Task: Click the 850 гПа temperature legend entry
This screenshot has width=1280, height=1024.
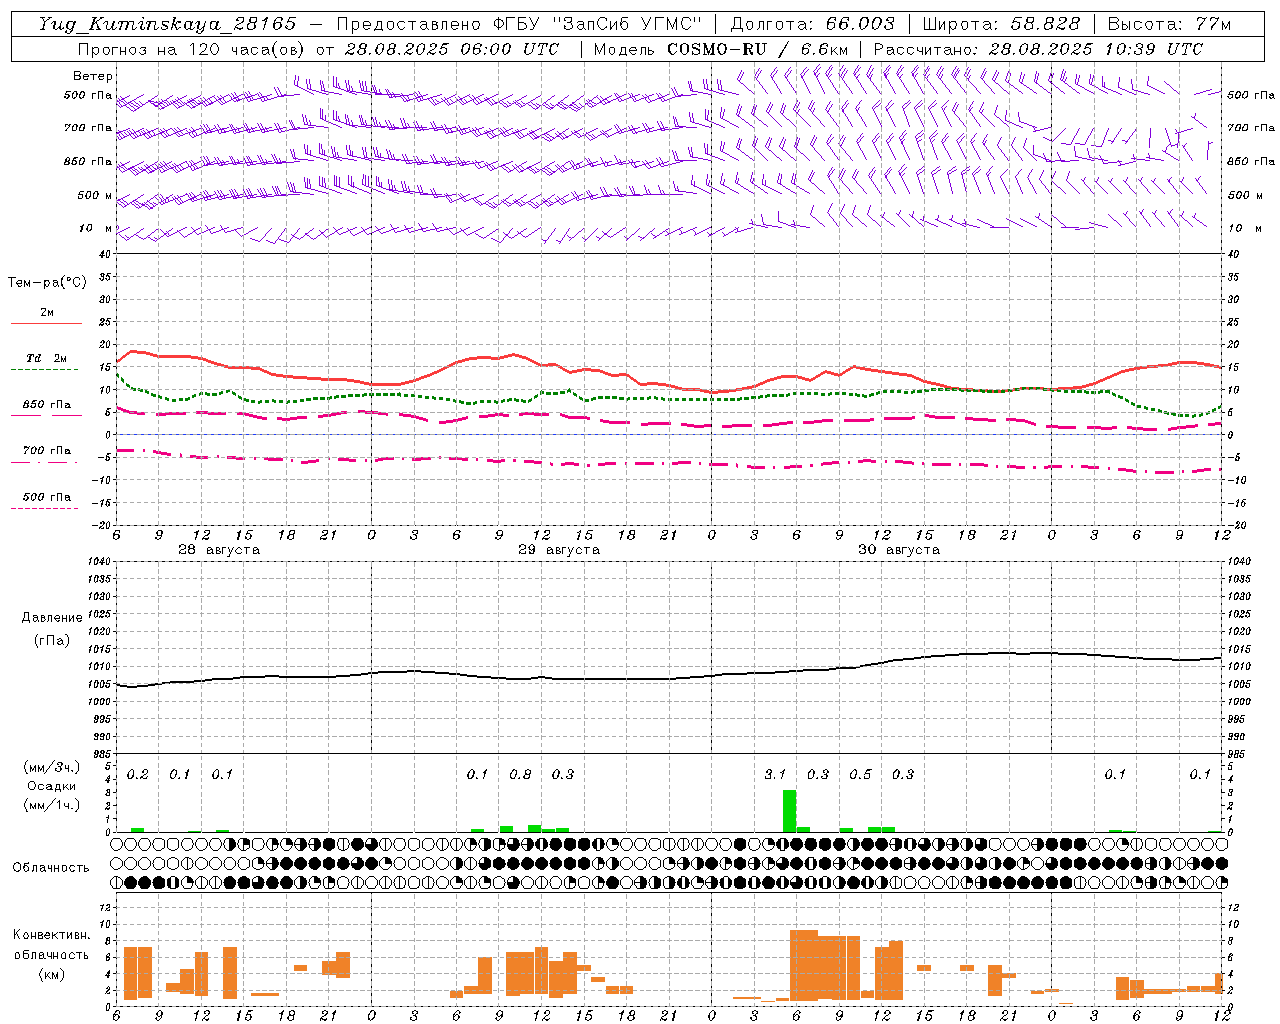Action: pyautogui.click(x=47, y=405)
